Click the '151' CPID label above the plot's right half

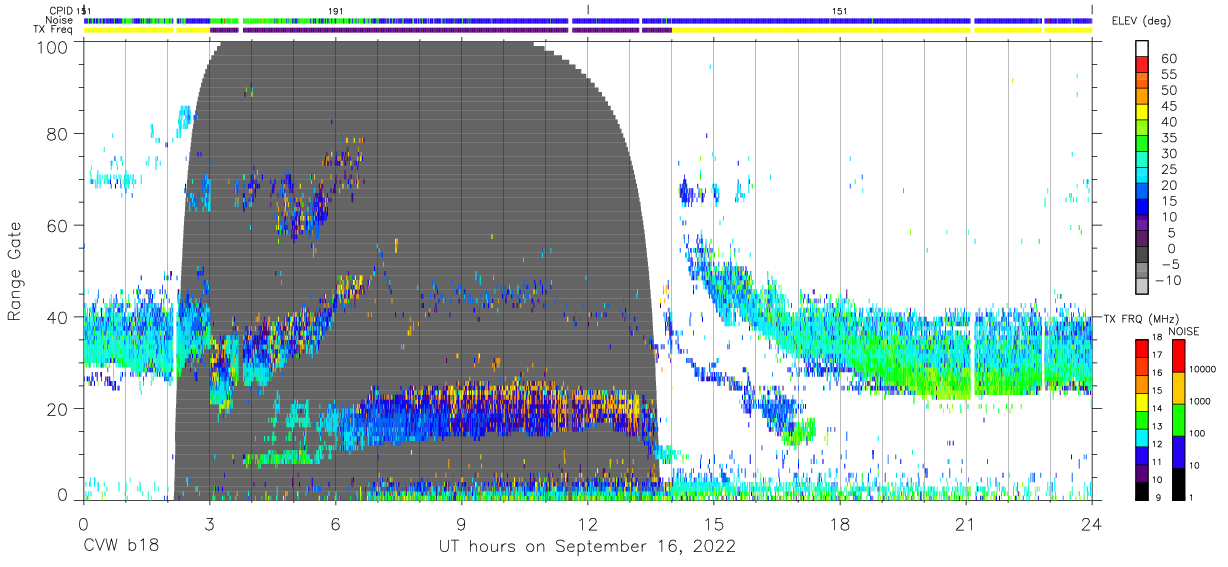tap(840, 10)
